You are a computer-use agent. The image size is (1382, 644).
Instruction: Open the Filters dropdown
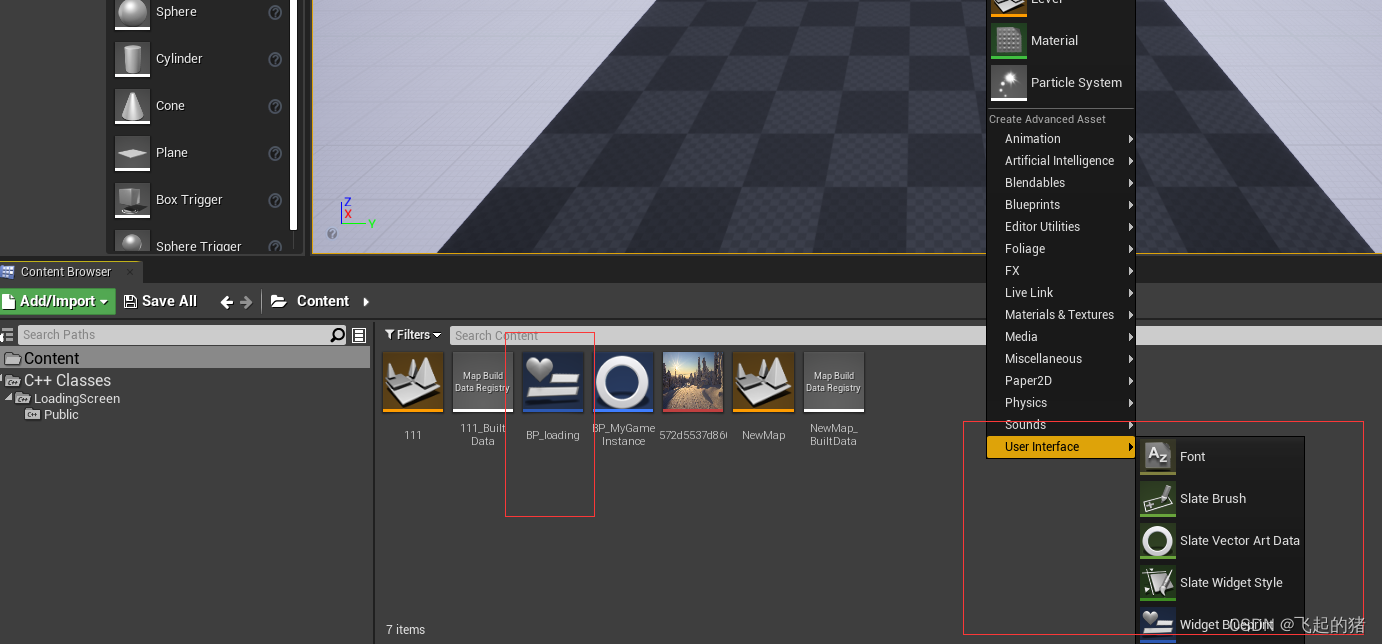click(413, 335)
